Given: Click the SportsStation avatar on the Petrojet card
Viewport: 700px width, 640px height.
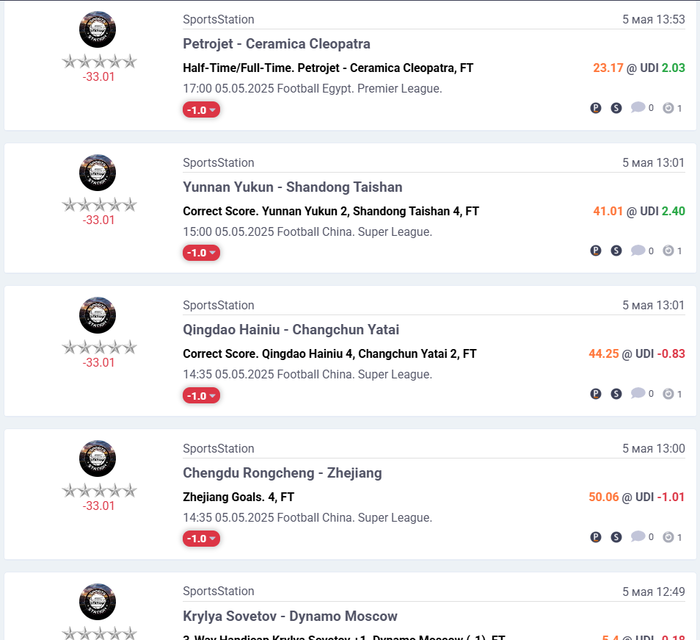Looking at the screenshot, I should (97, 29).
